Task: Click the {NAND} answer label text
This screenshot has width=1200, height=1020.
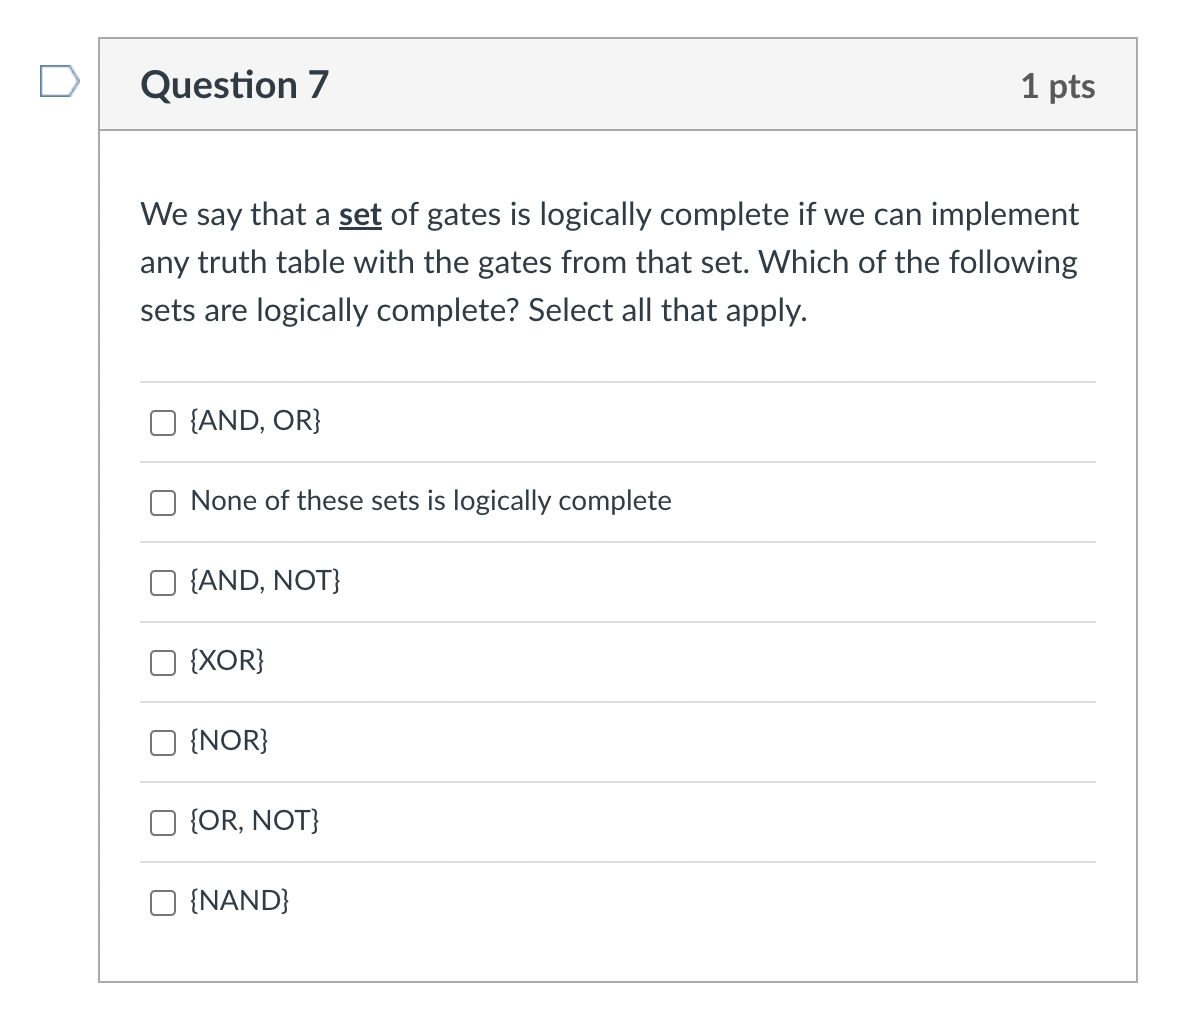Action: 240,900
